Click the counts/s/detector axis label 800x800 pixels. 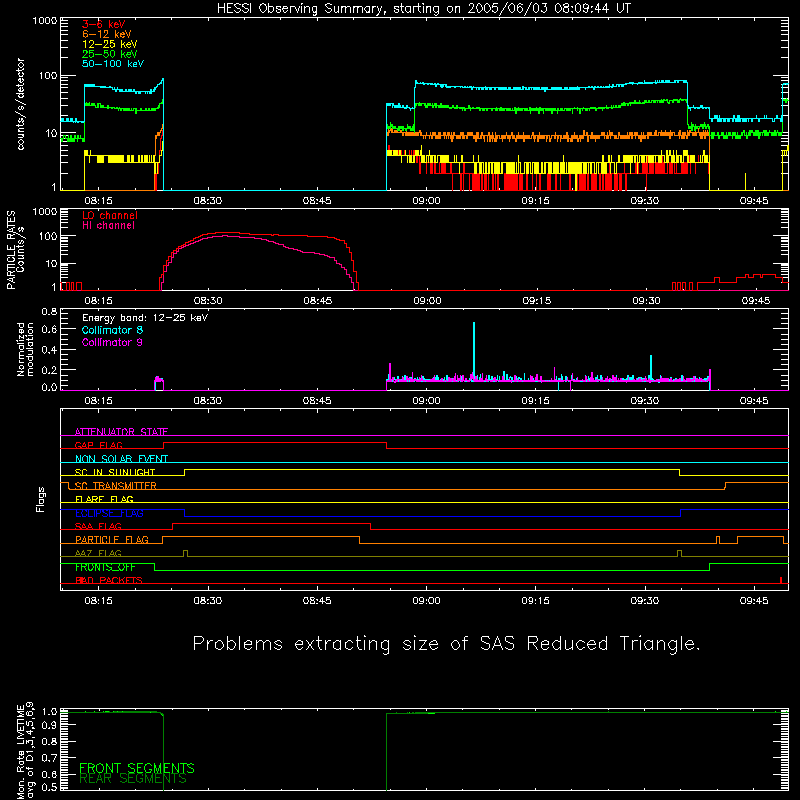pyautogui.click(x=21, y=104)
